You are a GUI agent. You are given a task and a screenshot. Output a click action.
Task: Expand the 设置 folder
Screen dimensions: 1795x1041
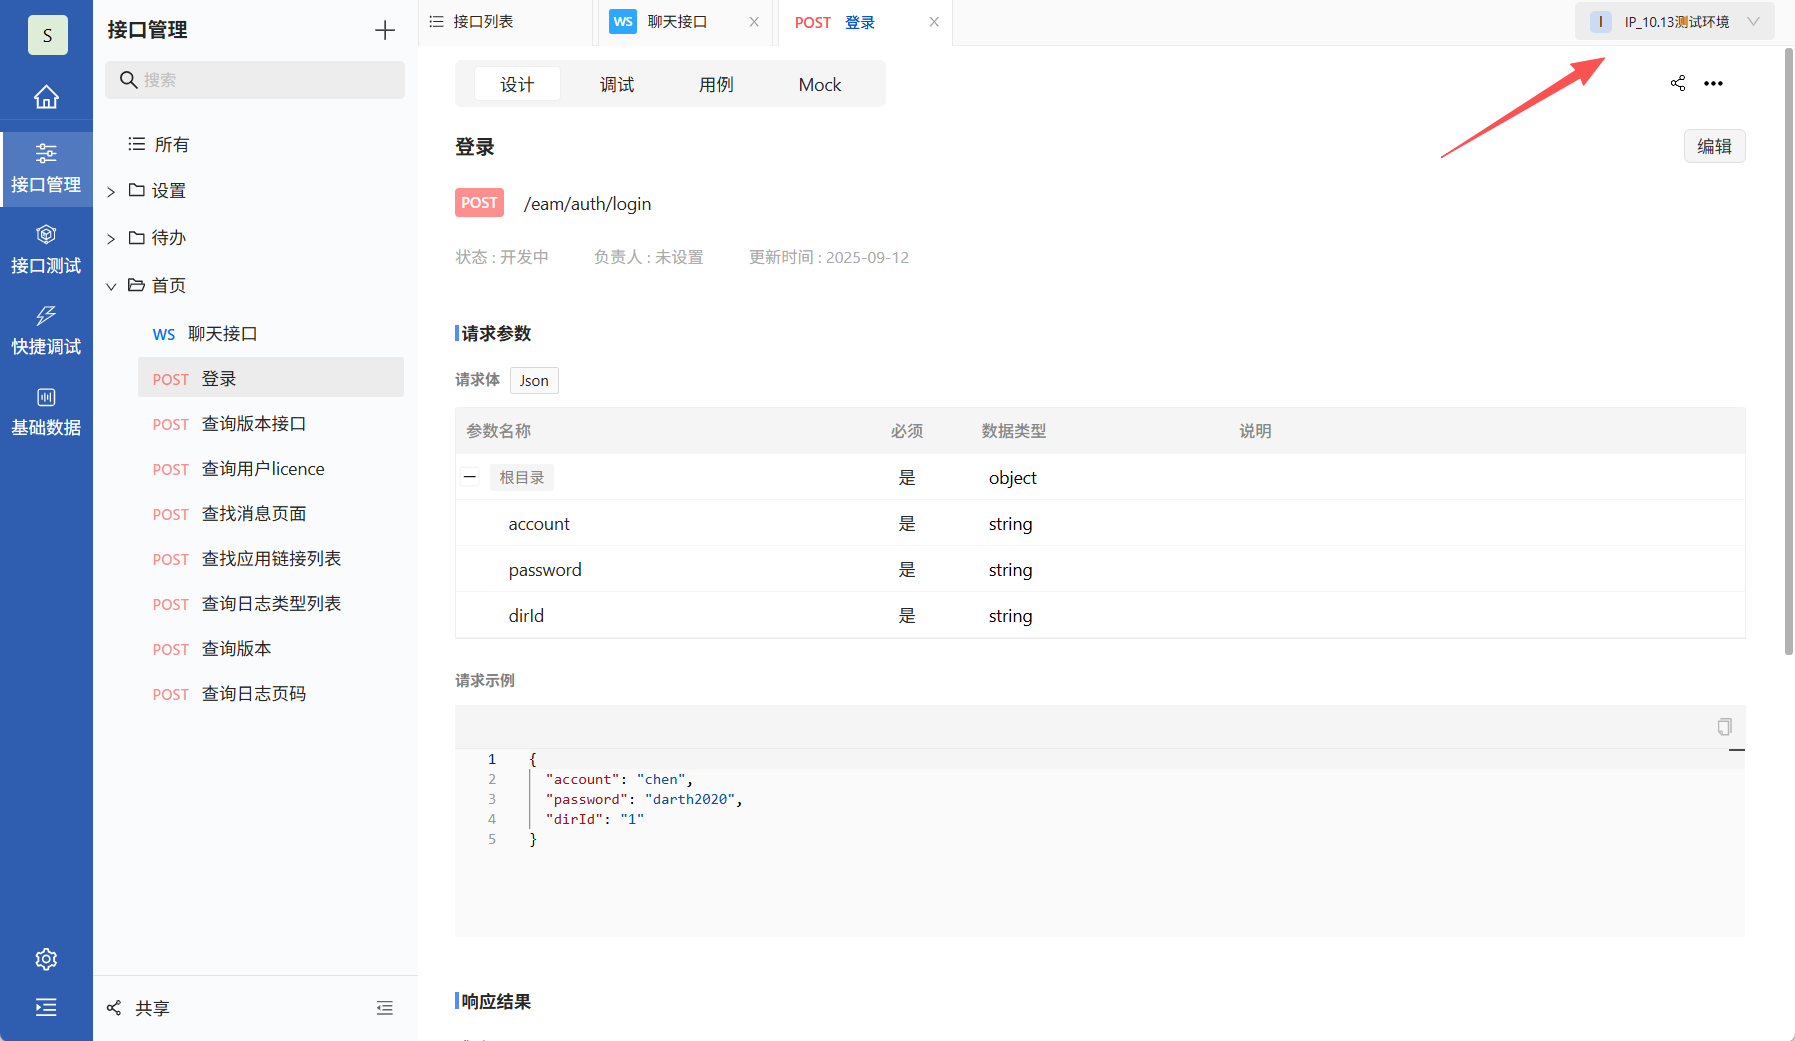pos(111,191)
